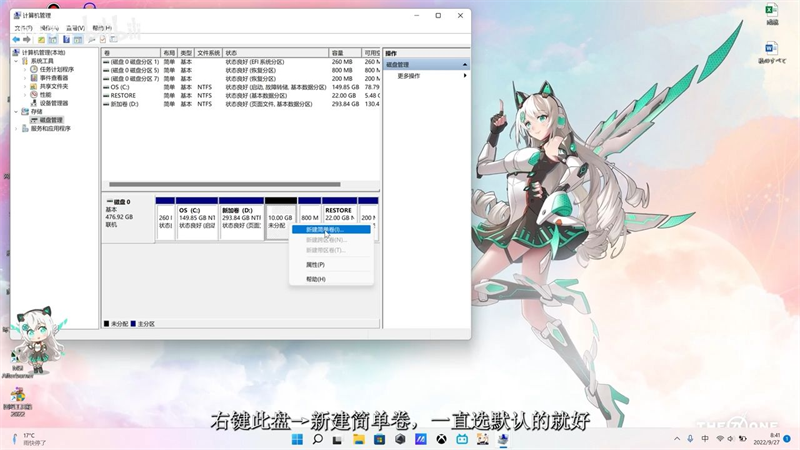Viewport: 800px width, 450px height.
Task: Open the bilibili app from the taskbar
Action: 462,439
